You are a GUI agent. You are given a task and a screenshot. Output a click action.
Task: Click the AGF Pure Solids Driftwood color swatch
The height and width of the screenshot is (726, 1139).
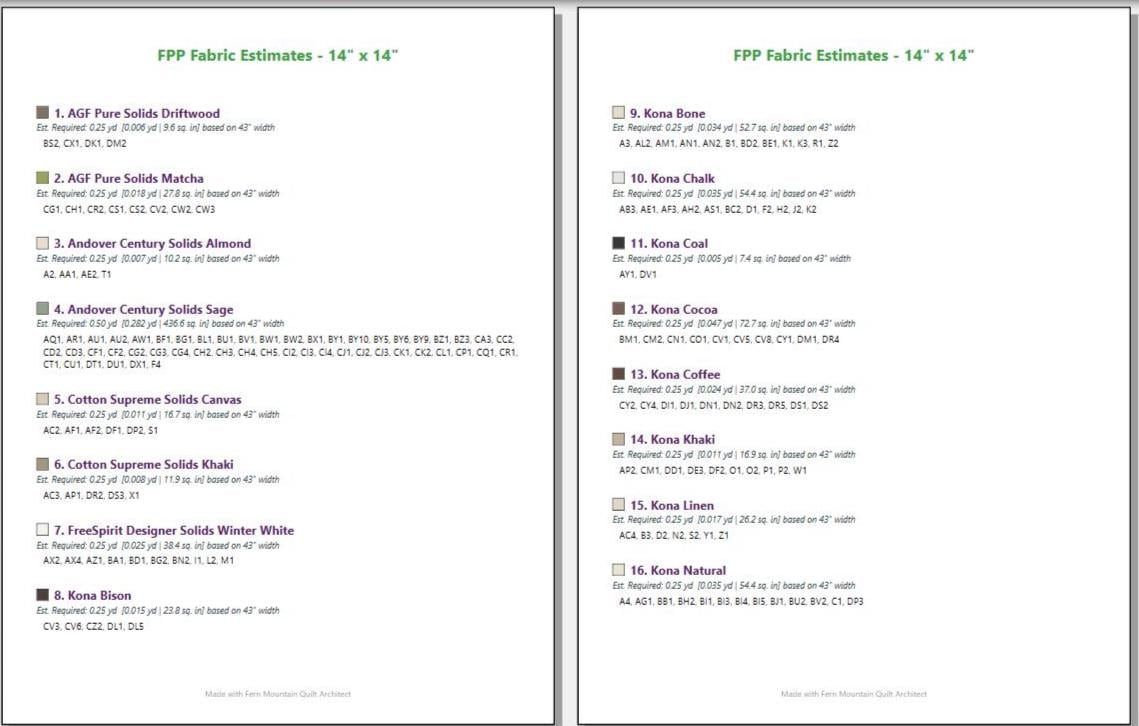(42, 112)
